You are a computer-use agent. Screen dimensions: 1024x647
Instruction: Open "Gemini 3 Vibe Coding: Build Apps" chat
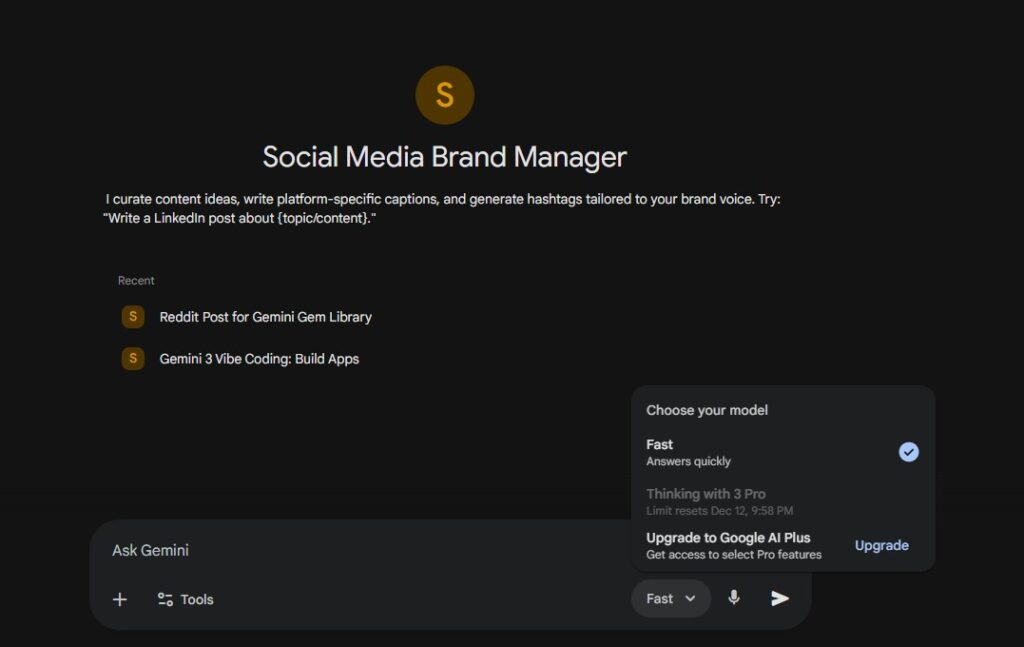(259, 359)
